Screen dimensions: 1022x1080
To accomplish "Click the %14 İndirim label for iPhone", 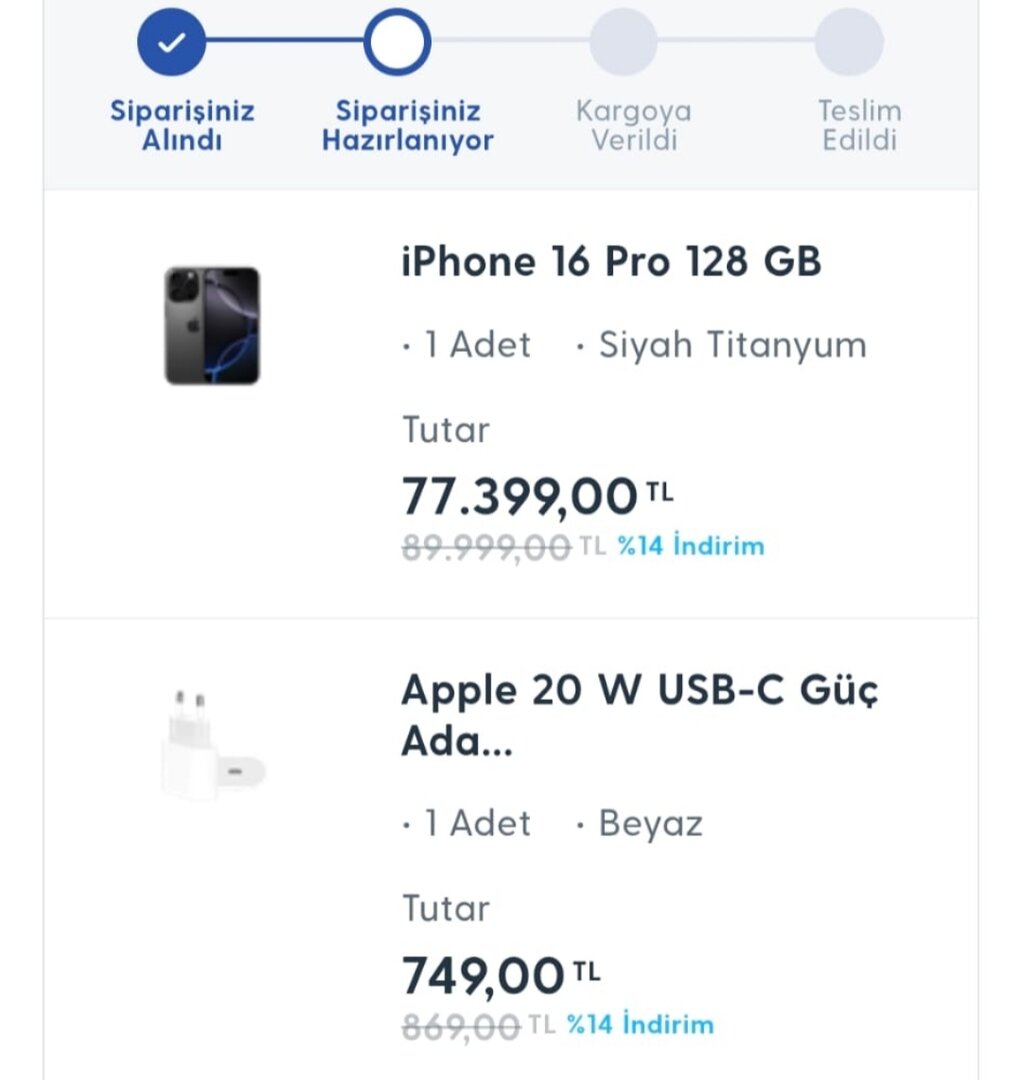I will point(690,547).
